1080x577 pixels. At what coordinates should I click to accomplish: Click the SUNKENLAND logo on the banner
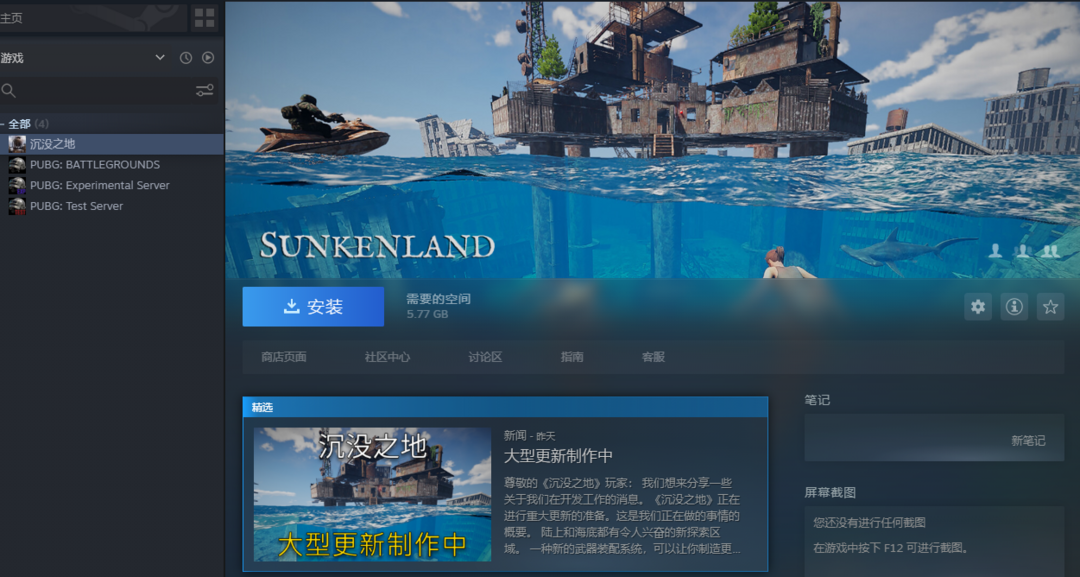point(377,246)
